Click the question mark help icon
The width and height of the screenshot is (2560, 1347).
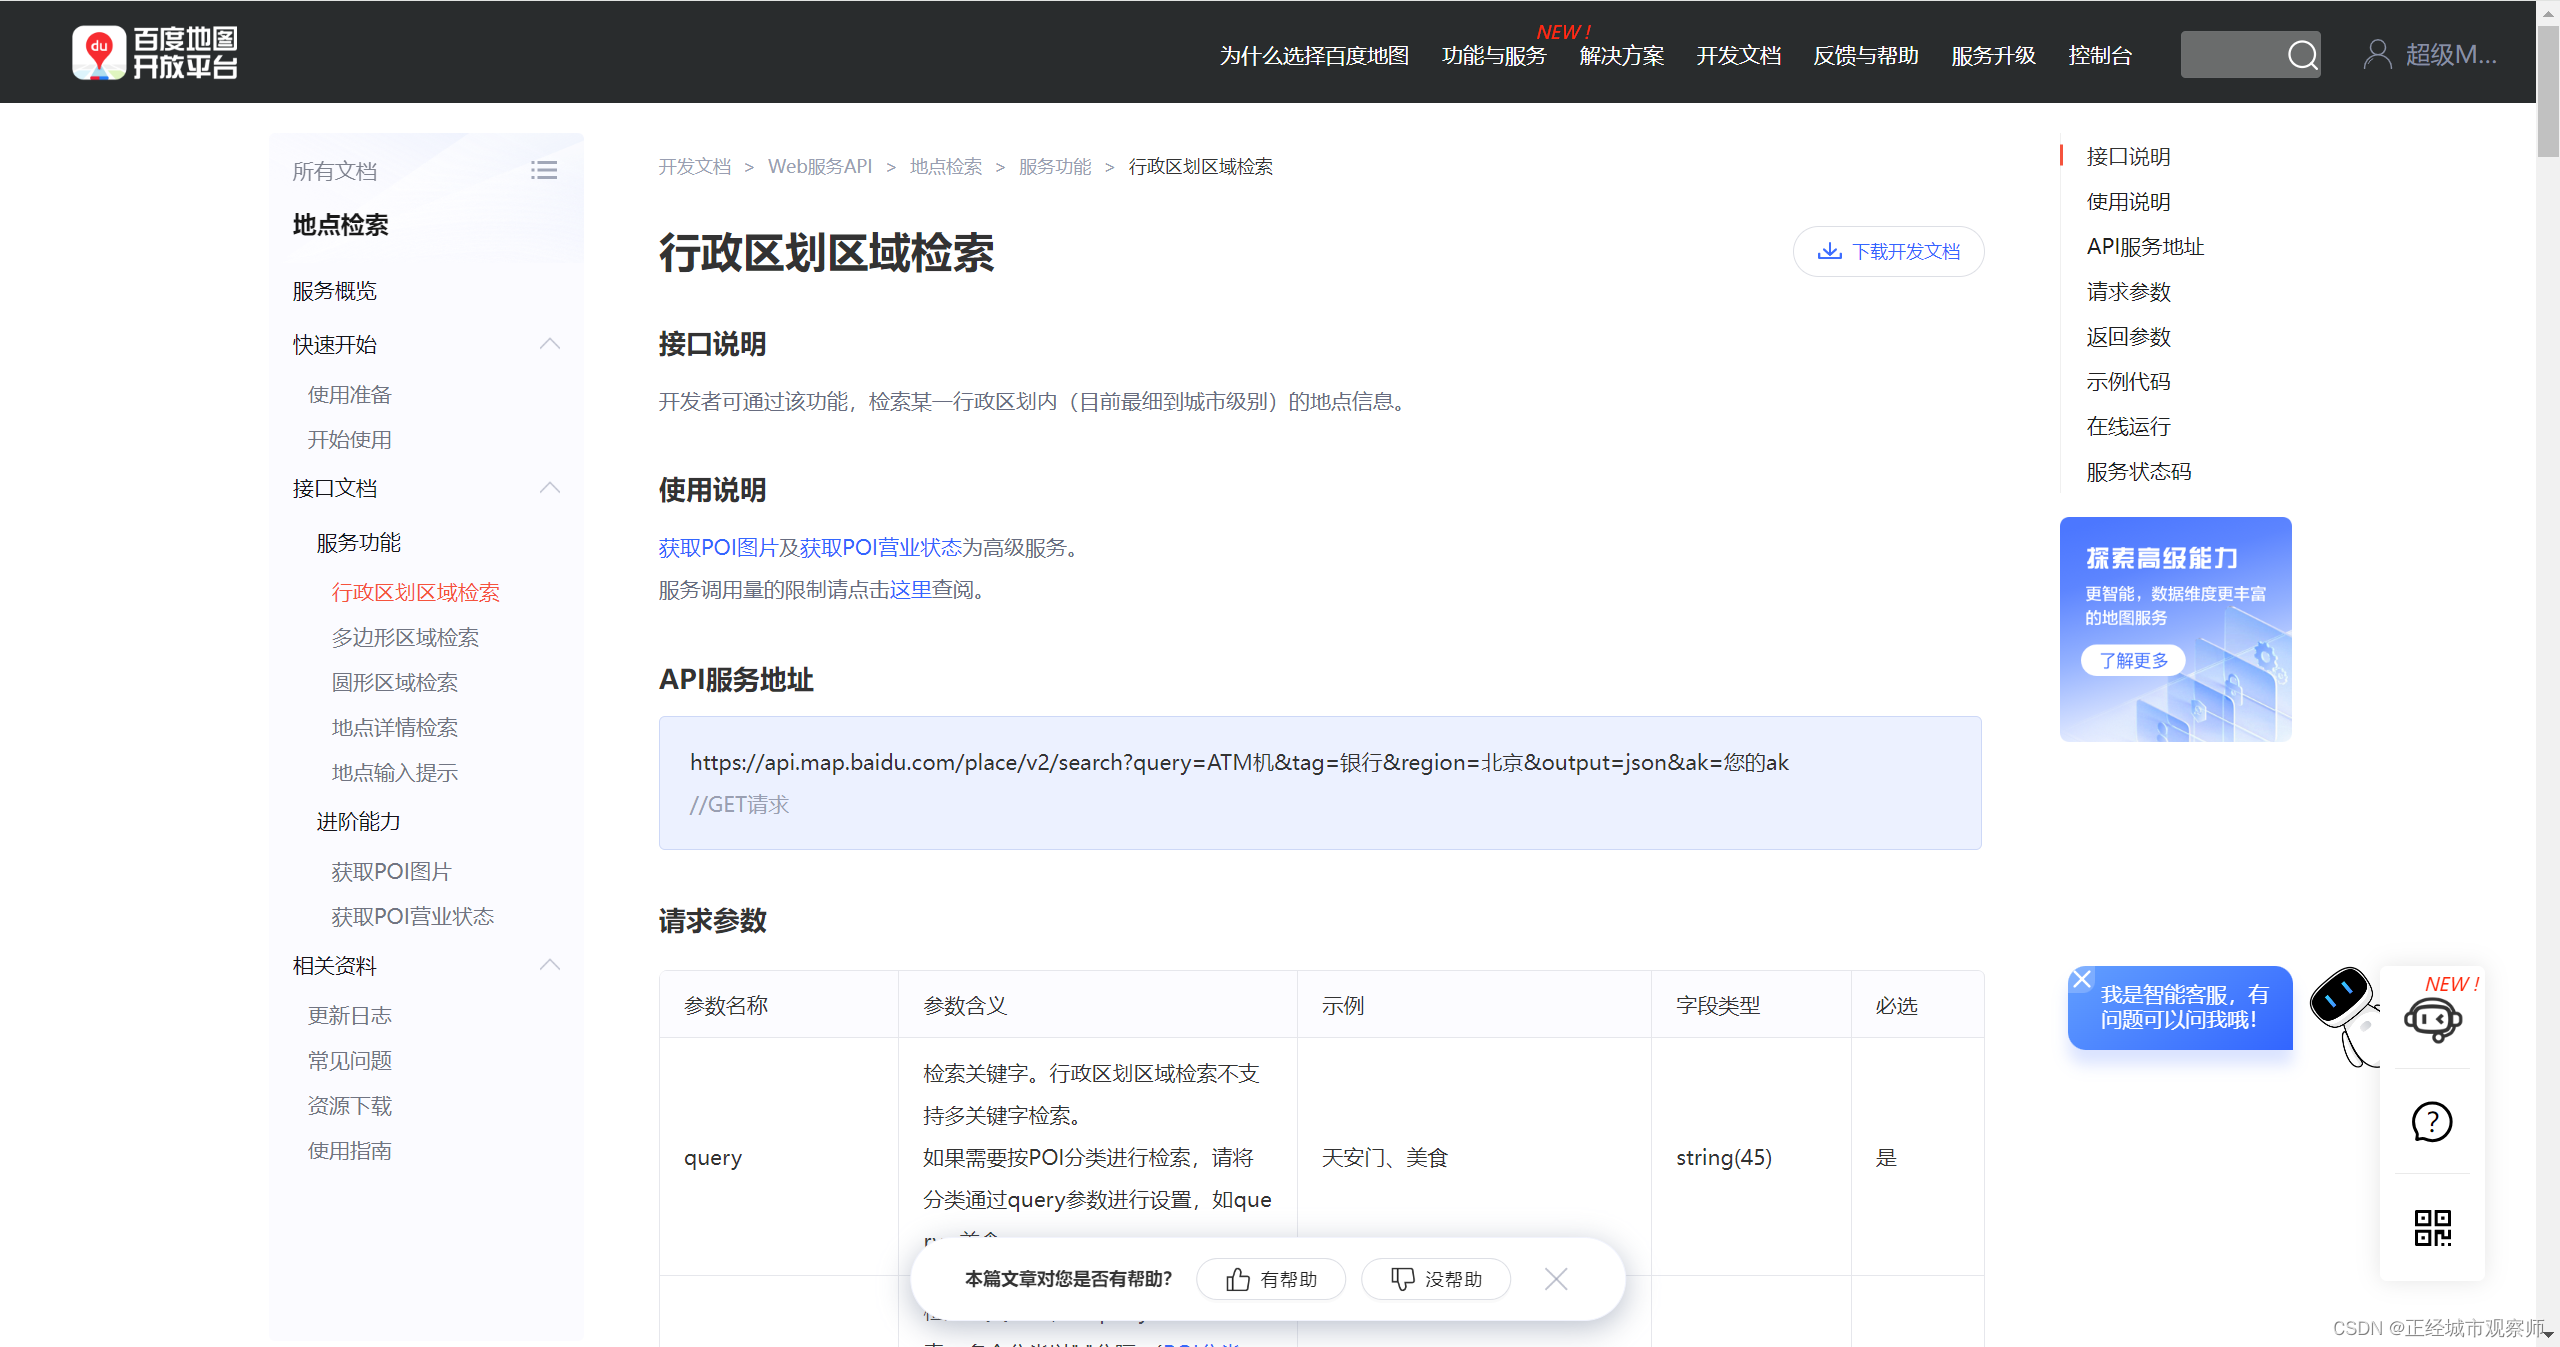(x=2432, y=1122)
